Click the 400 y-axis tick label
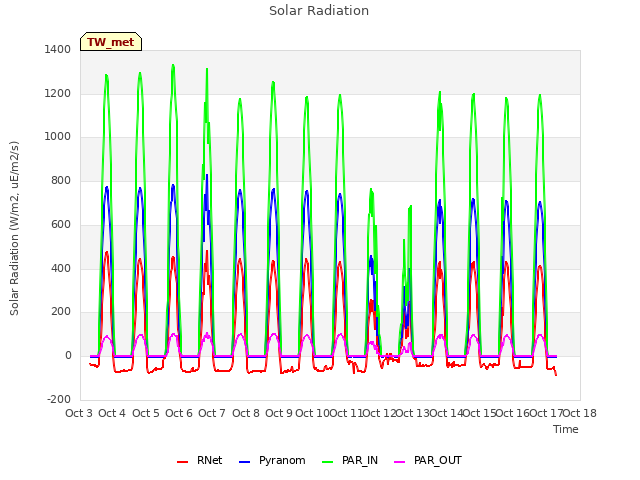 tap(61, 268)
